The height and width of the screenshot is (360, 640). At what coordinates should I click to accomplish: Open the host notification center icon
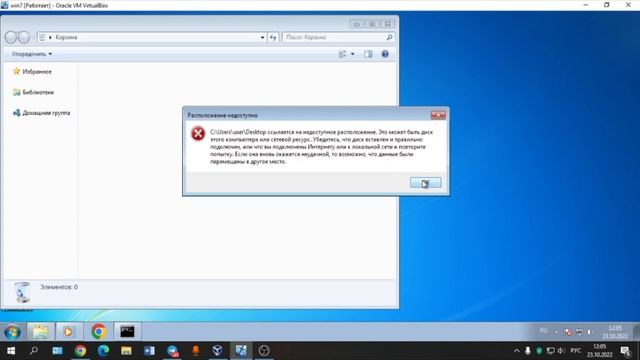pyautogui.click(x=625, y=351)
